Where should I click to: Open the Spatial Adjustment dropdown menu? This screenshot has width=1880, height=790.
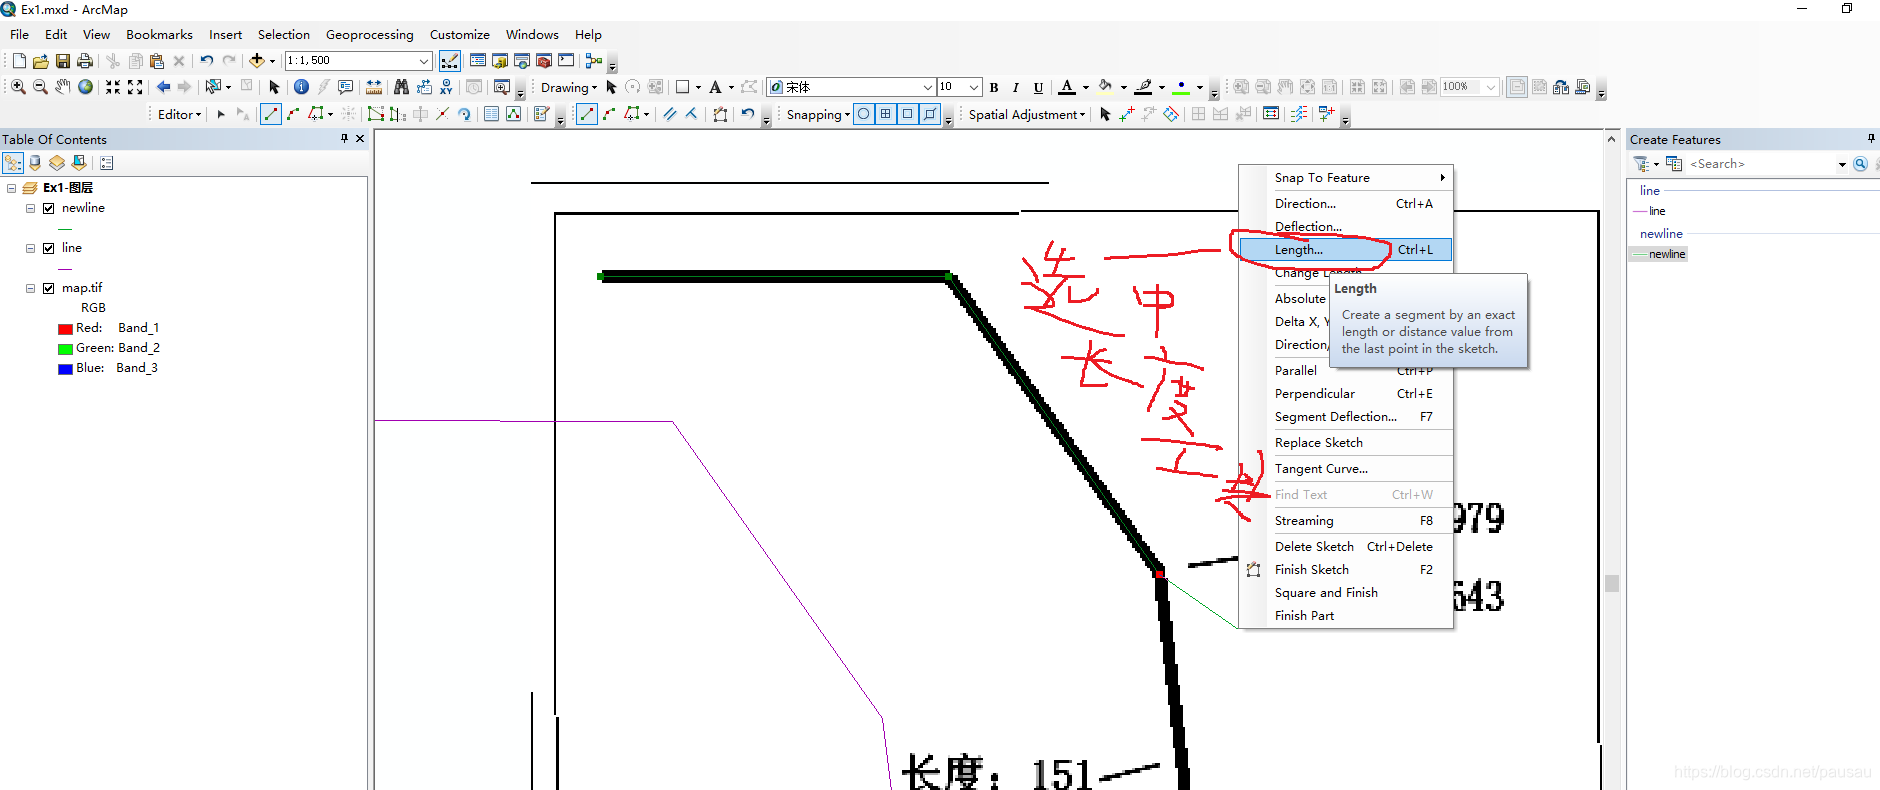click(x=1027, y=114)
